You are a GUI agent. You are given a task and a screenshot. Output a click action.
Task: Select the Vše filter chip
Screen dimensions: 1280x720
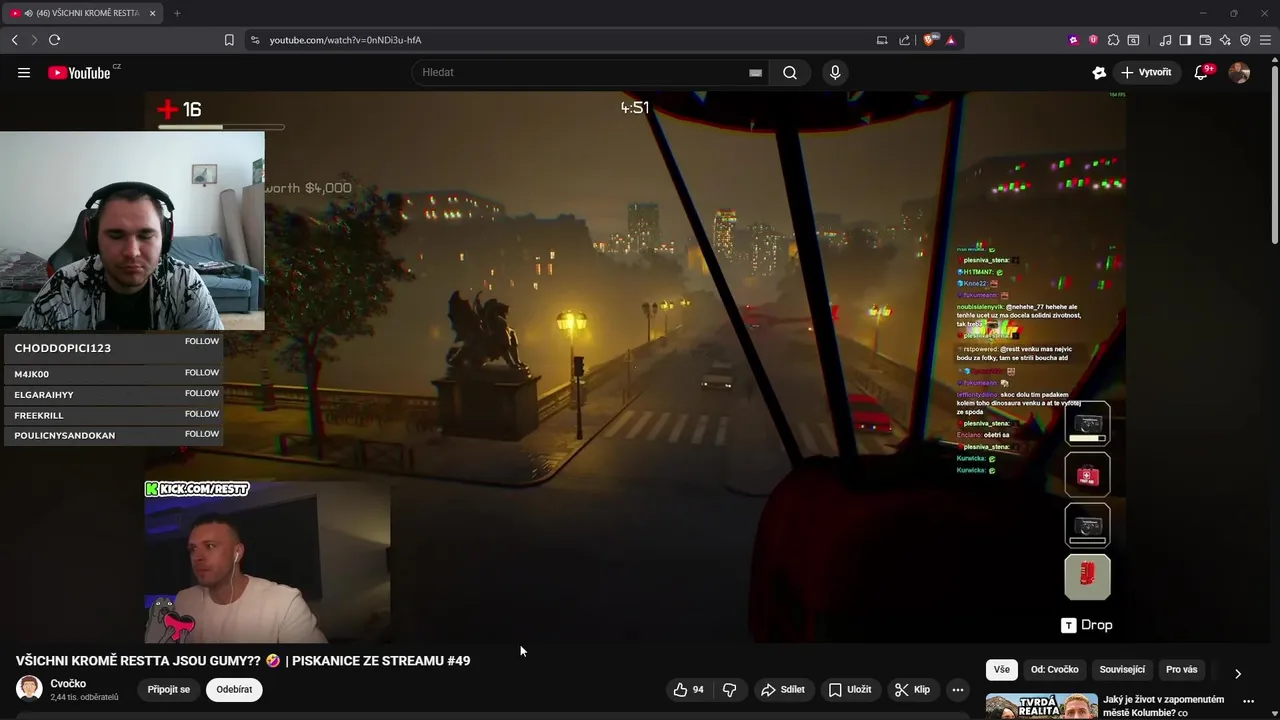[x=1001, y=669]
